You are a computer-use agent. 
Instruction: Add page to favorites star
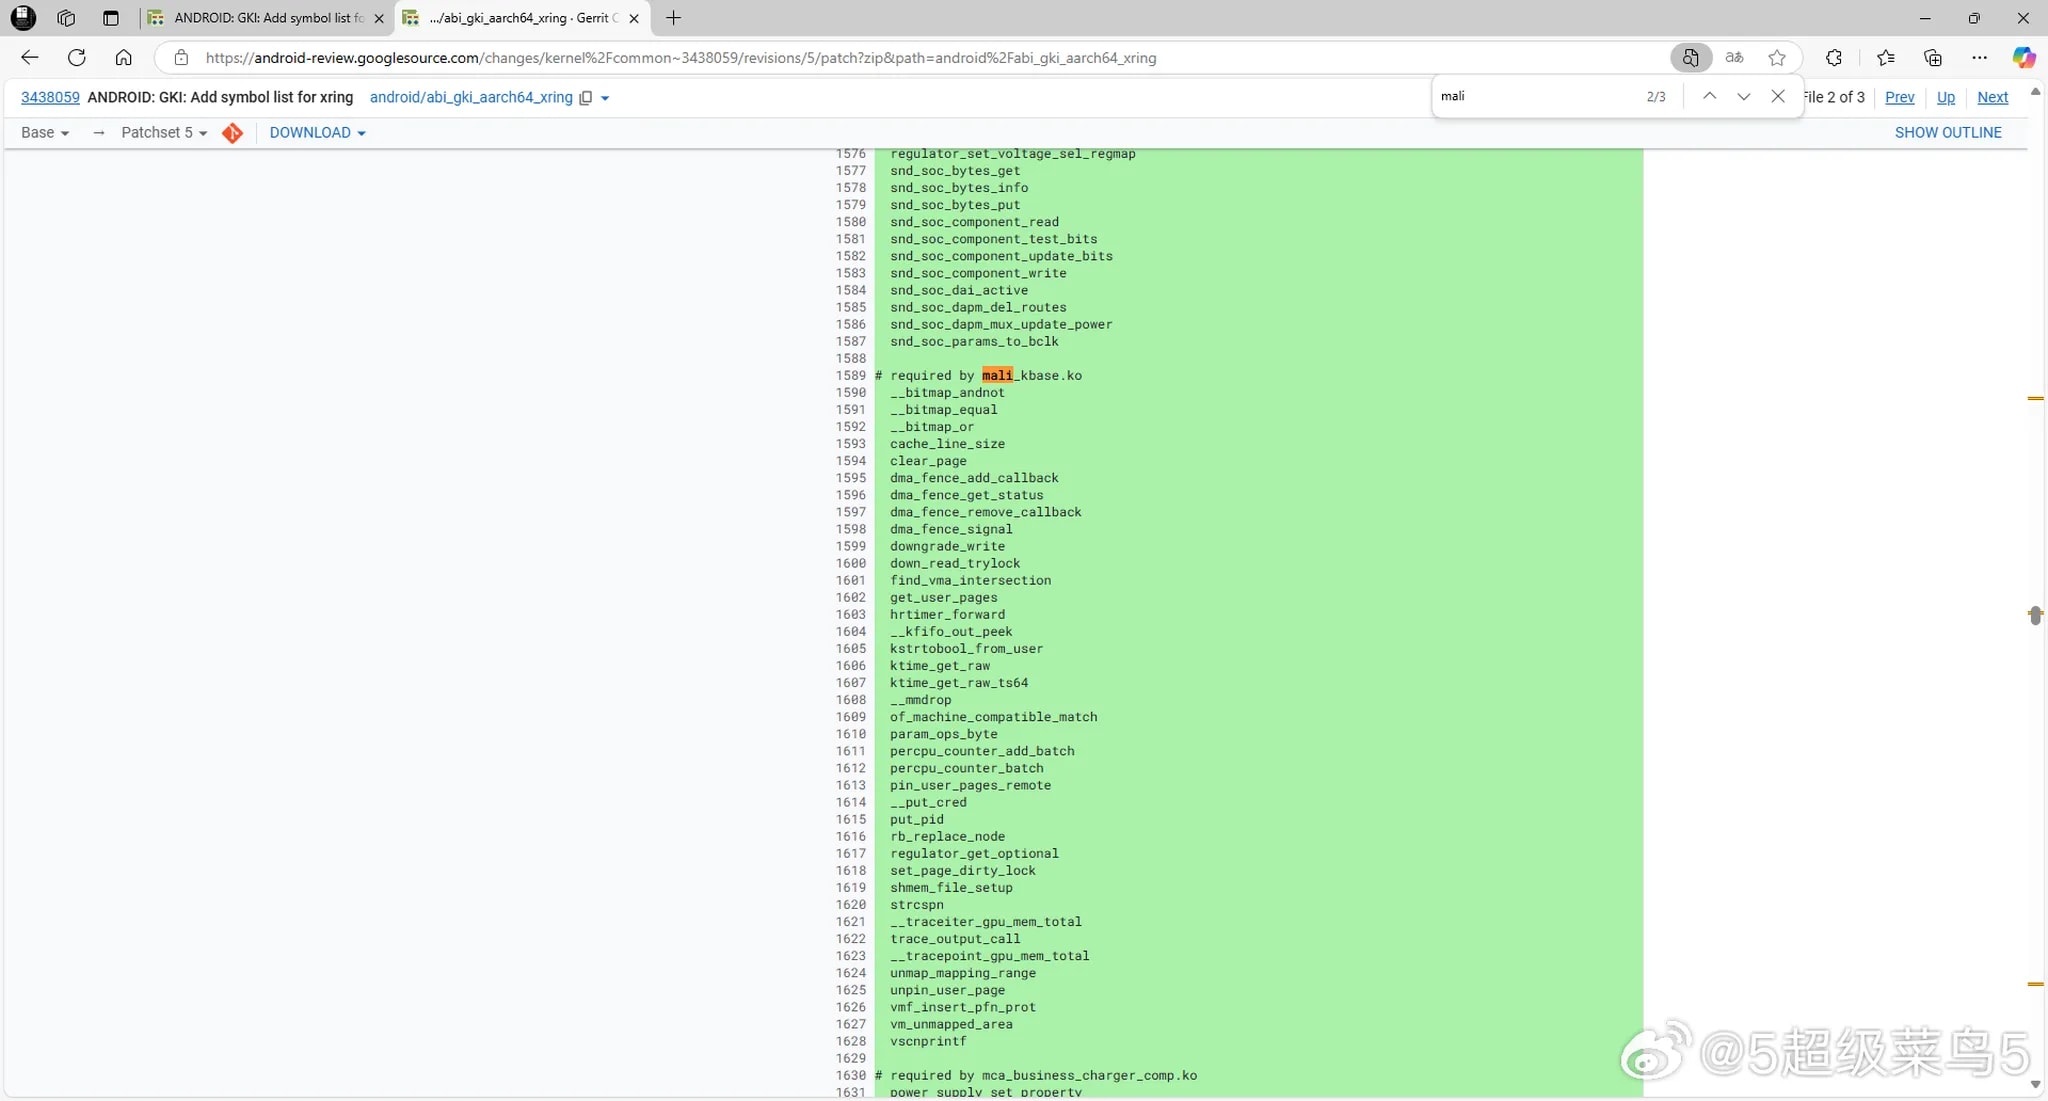click(x=1776, y=57)
